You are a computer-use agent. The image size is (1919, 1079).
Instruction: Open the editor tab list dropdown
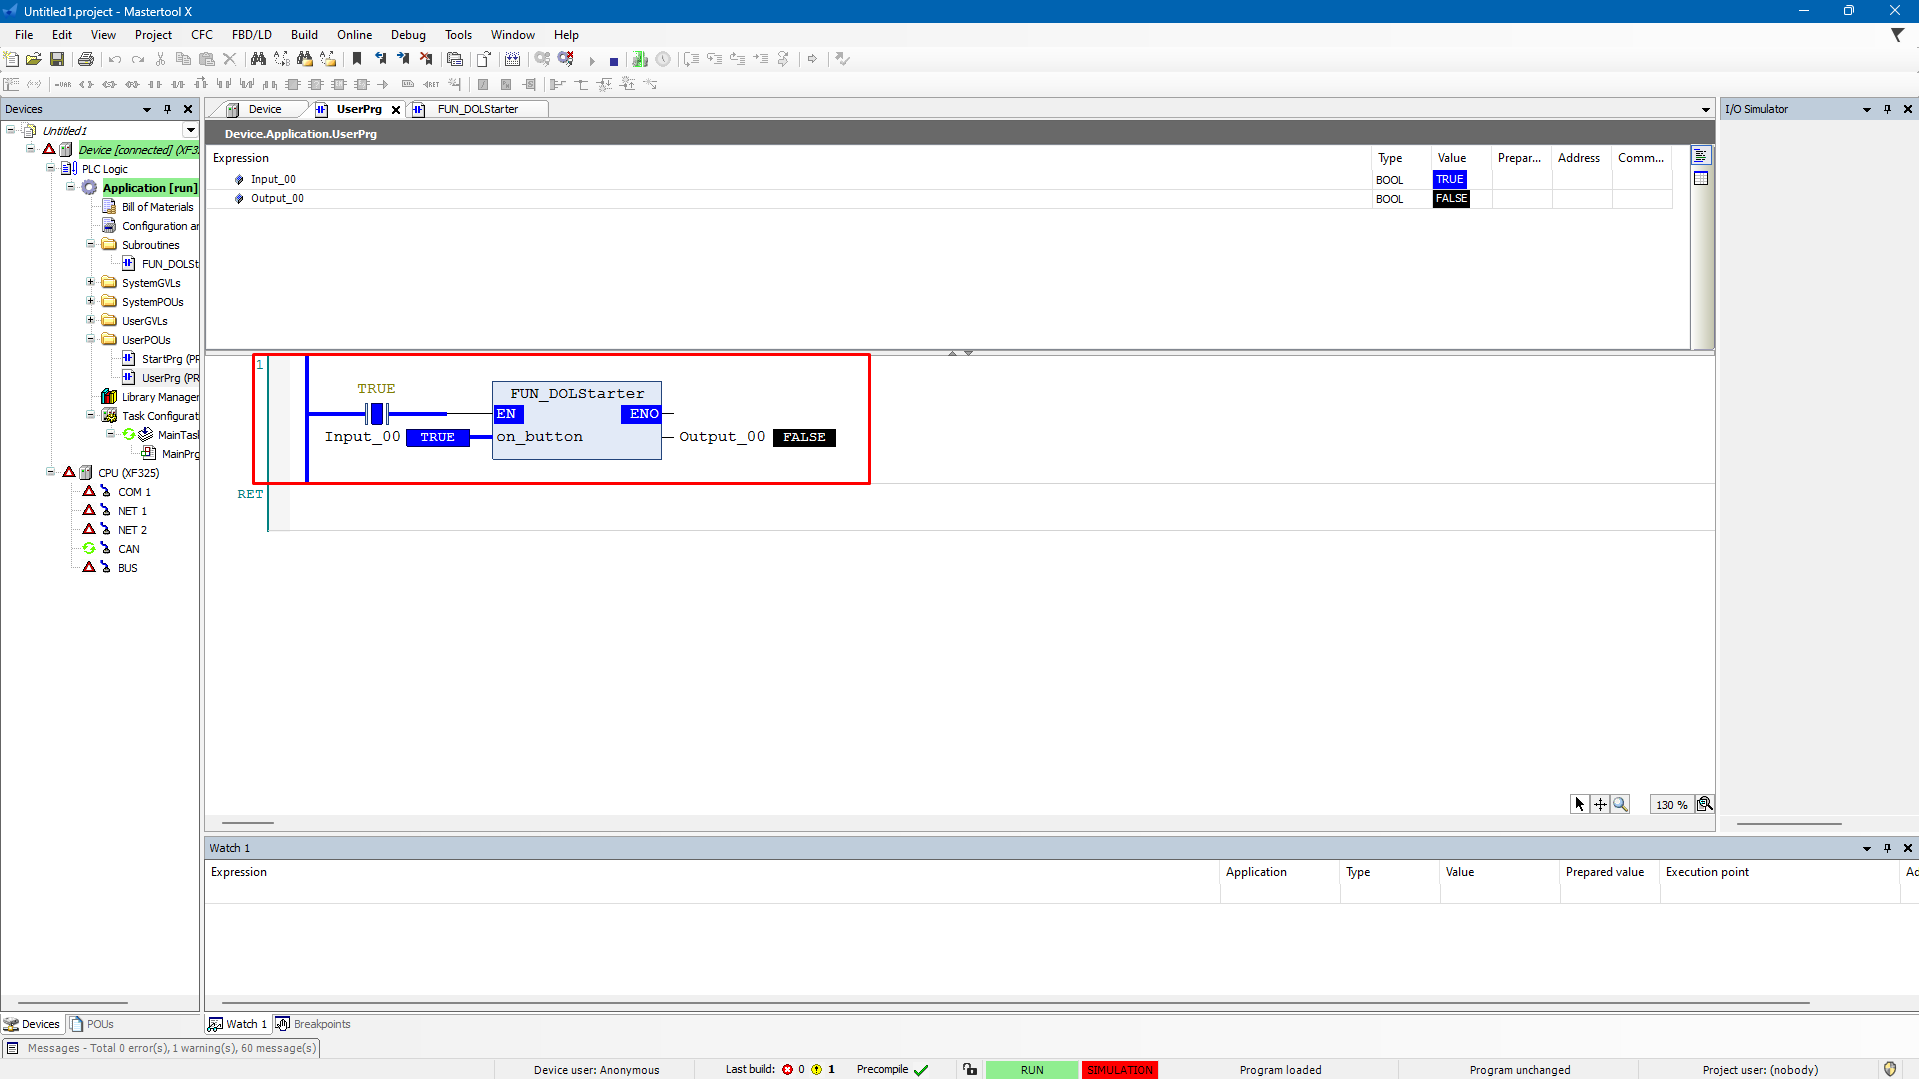[x=1705, y=109]
